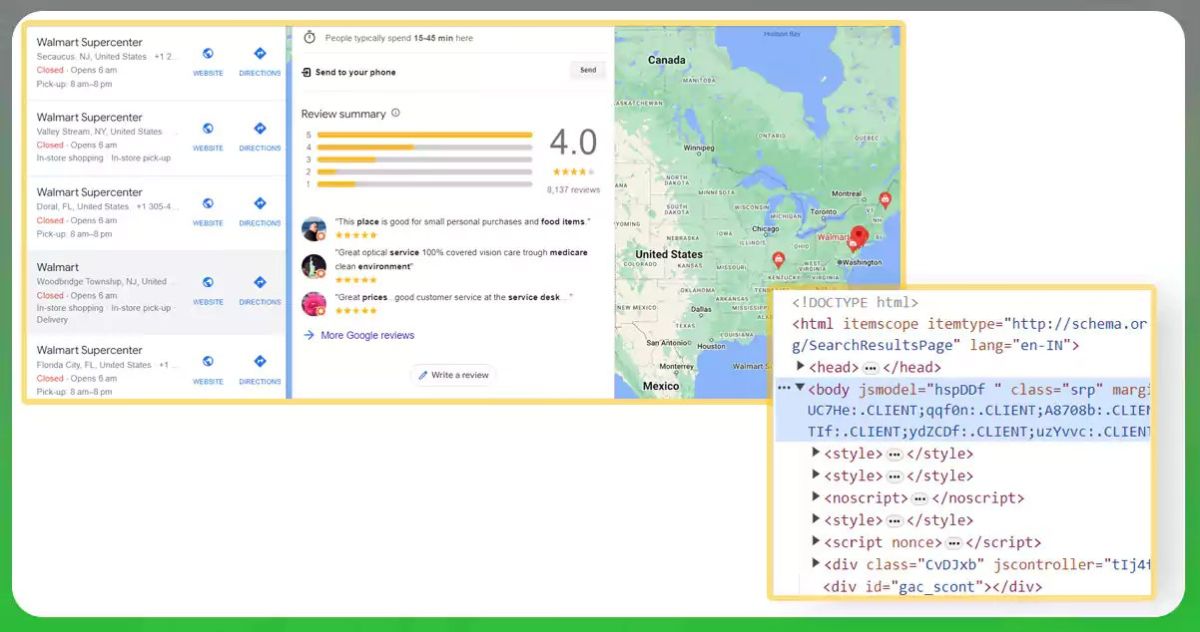Click the four-star rating under the 4.0 score
Image resolution: width=1200 pixels, height=632 pixels.
573,170
